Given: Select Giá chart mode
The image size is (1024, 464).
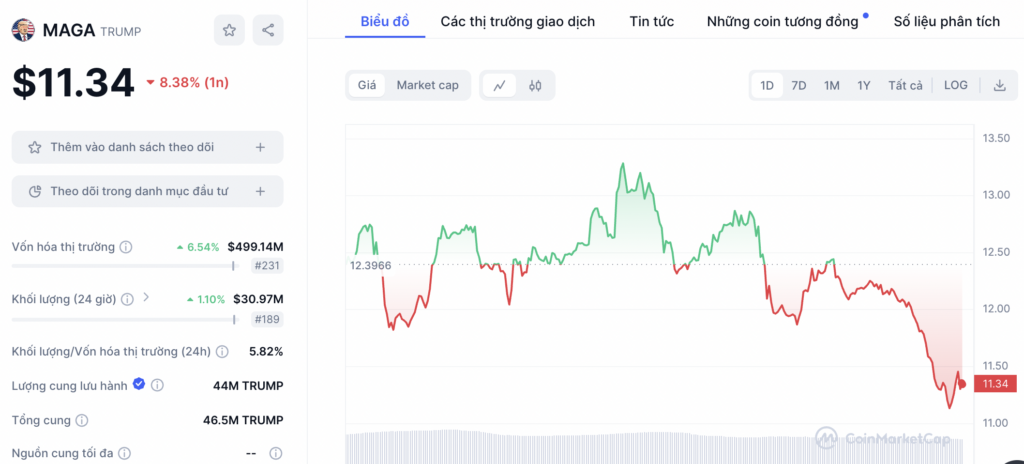Looking at the screenshot, I should pyautogui.click(x=367, y=85).
